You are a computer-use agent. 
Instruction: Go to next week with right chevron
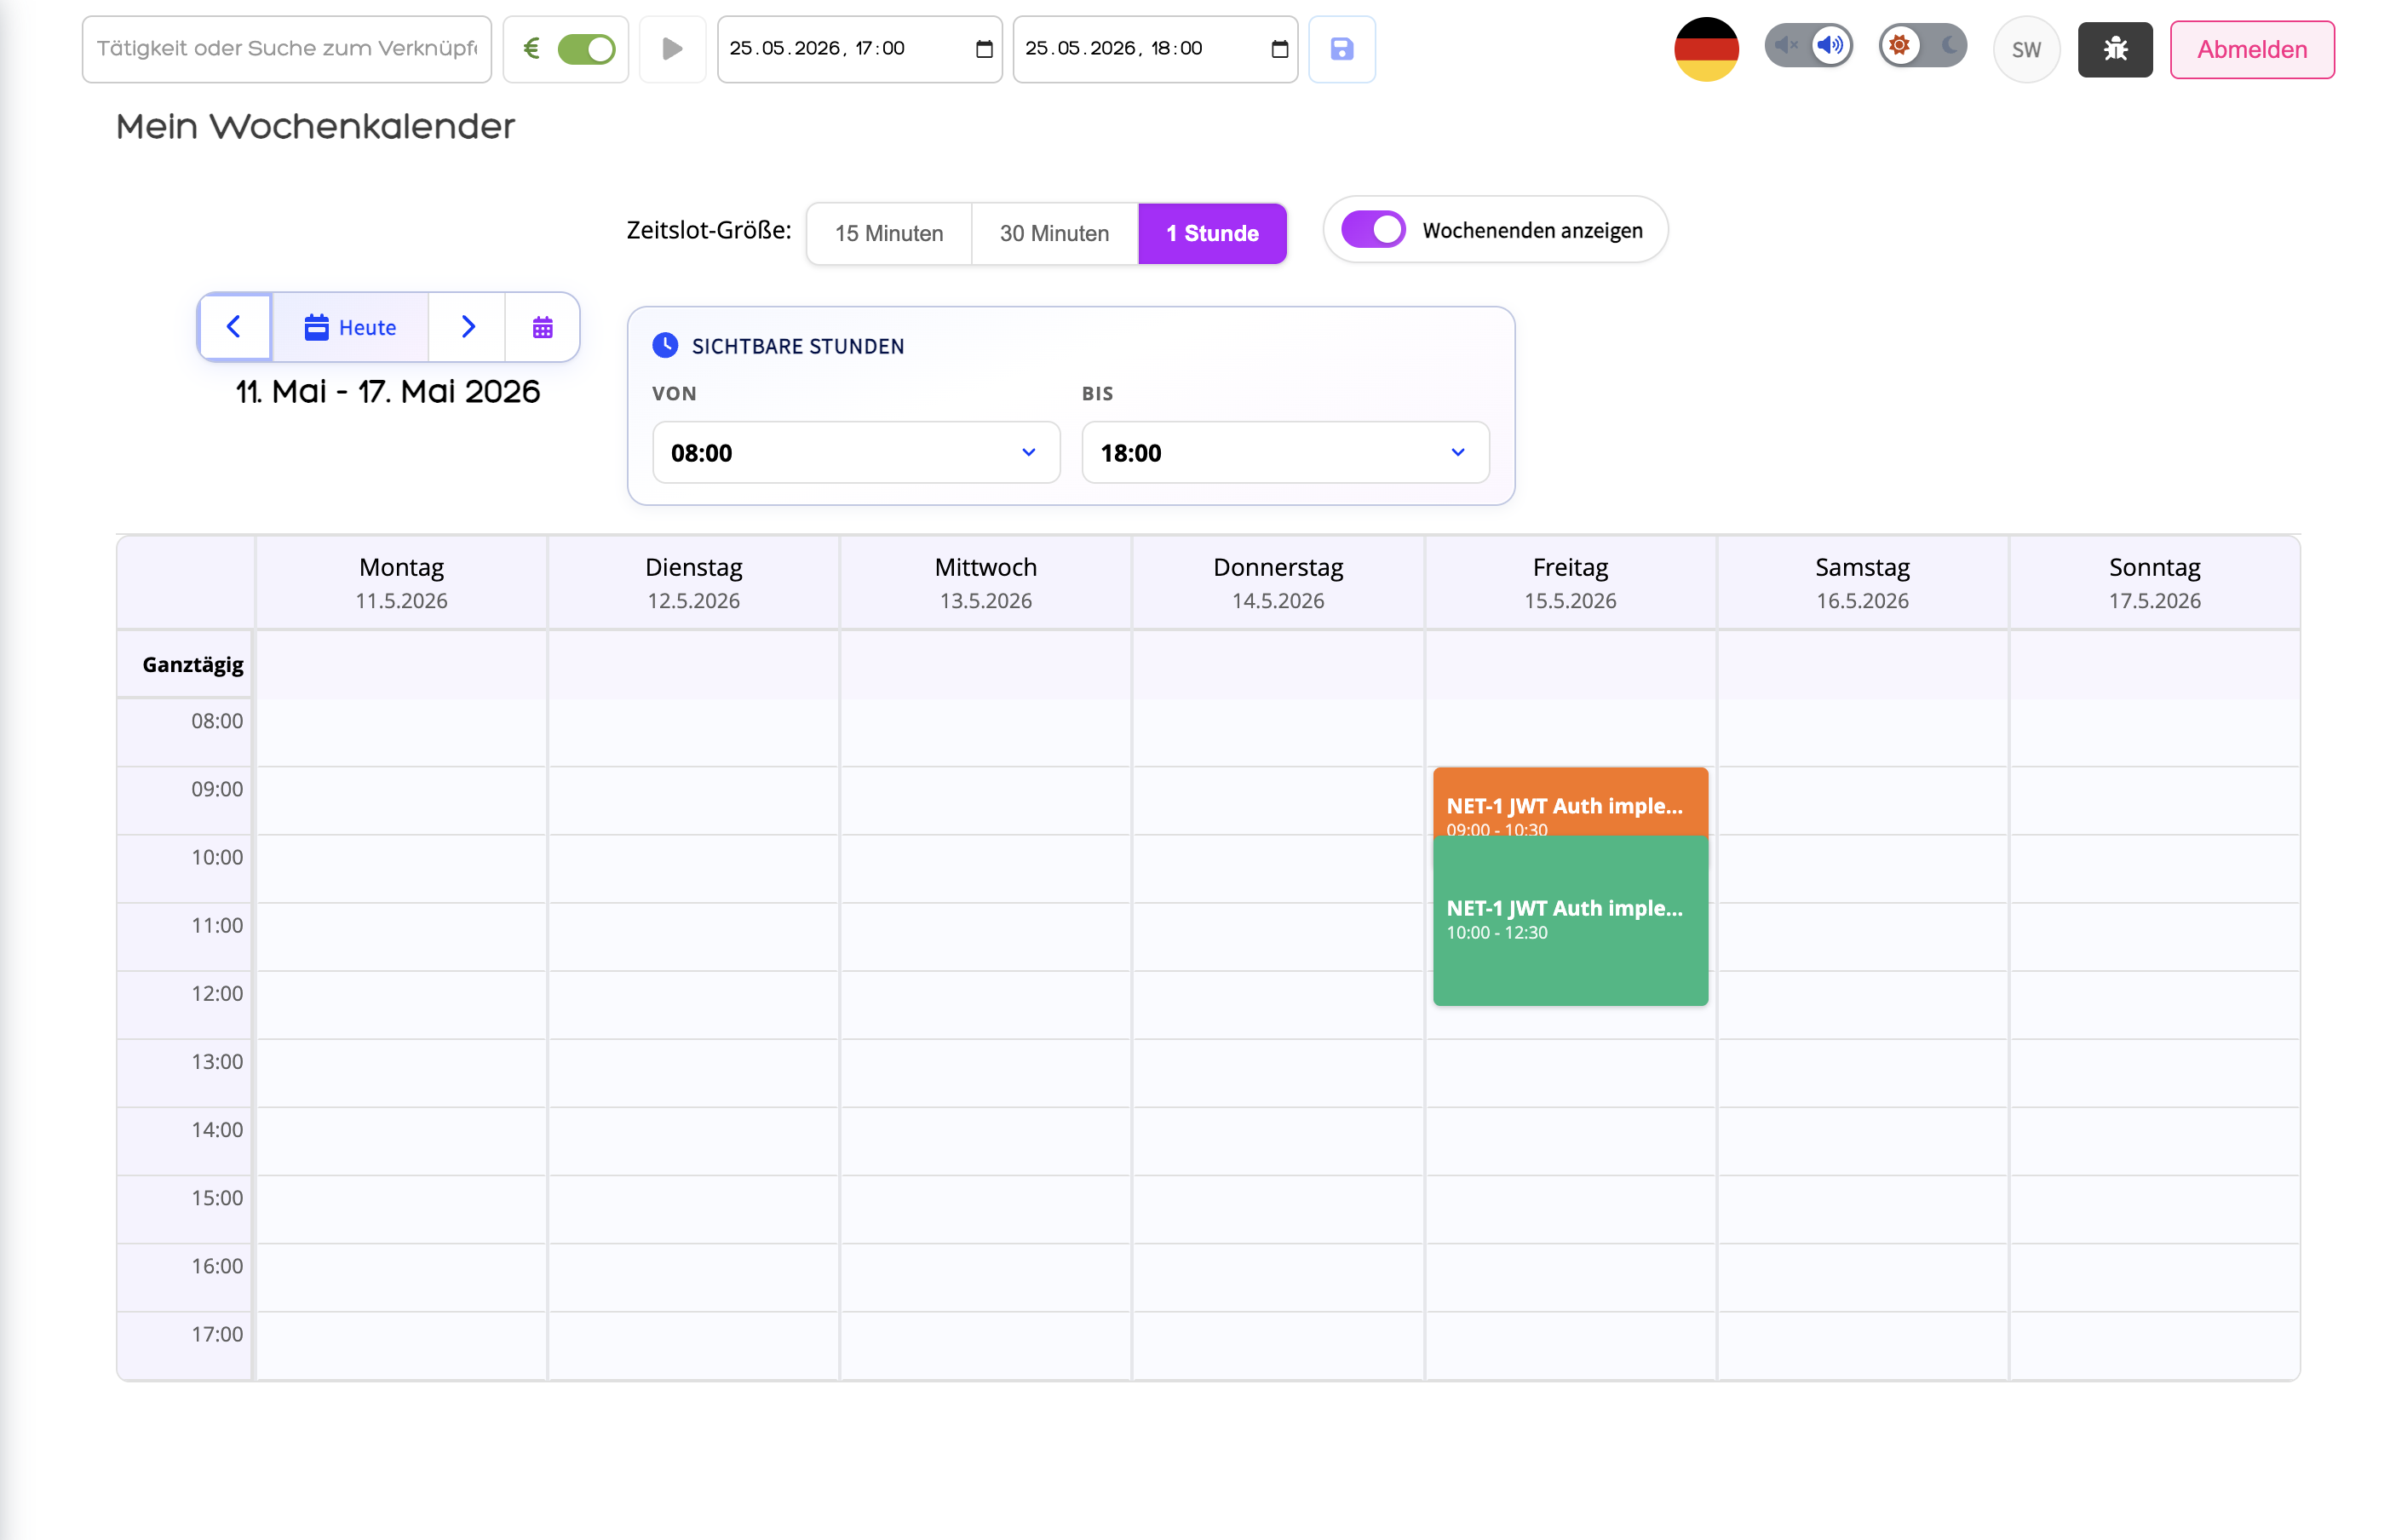click(467, 327)
